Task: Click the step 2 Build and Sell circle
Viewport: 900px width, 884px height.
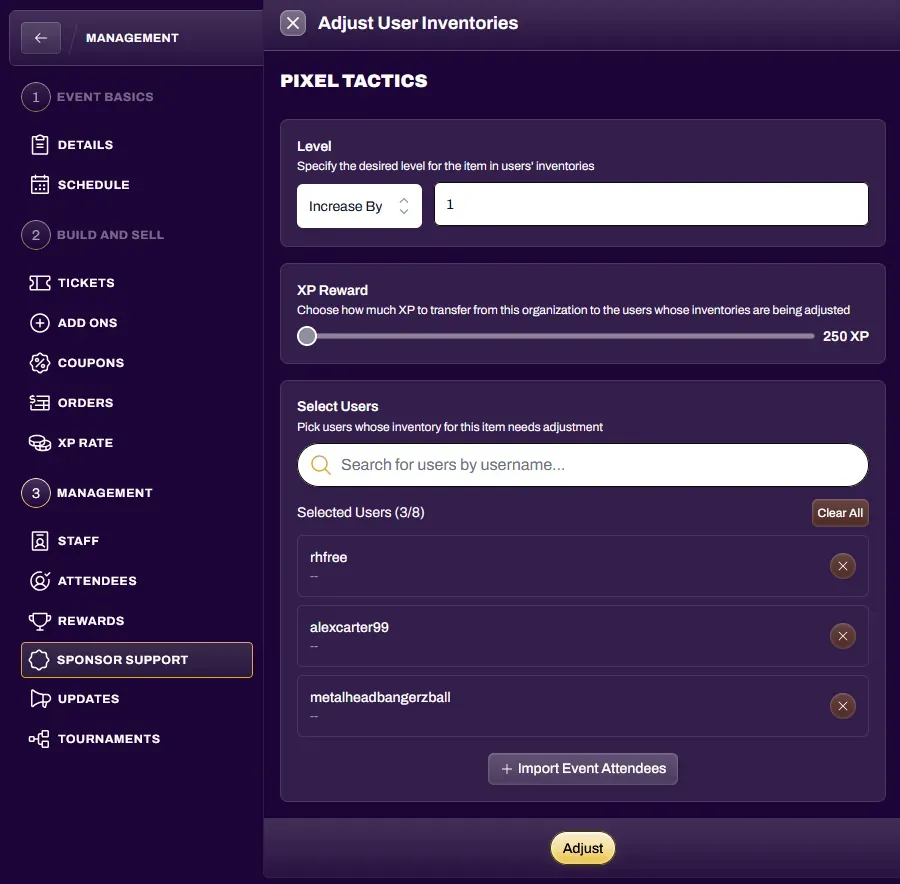Action: (x=36, y=235)
